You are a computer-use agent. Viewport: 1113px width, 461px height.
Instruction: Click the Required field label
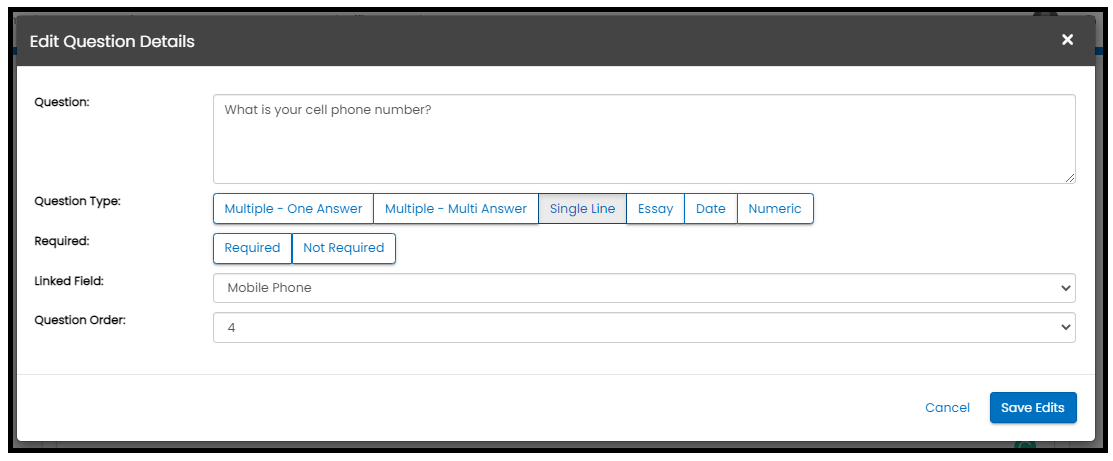point(62,241)
